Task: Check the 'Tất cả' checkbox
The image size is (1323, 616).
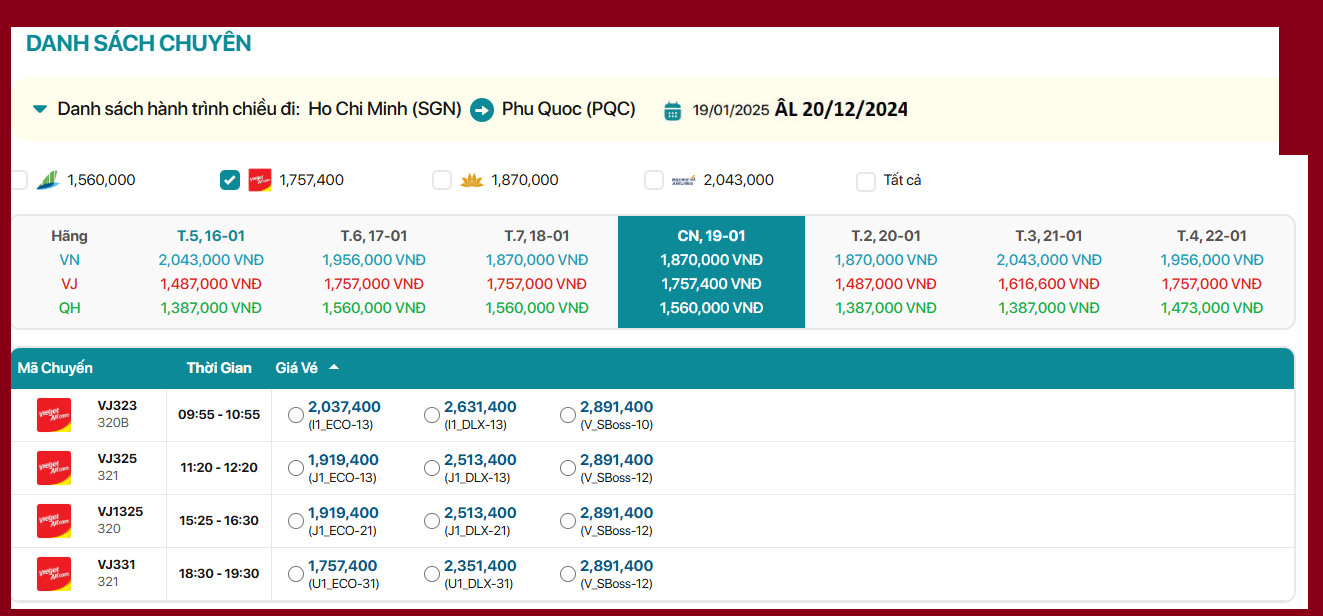Action: click(865, 181)
